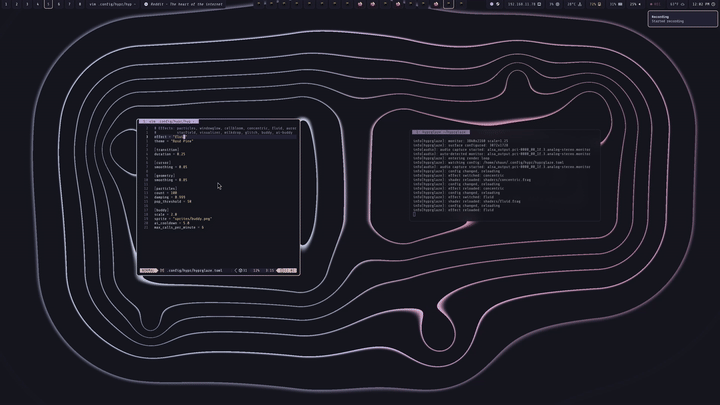The width and height of the screenshot is (720, 405).
Task: Click the 72% status module
Action: pos(595,4)
